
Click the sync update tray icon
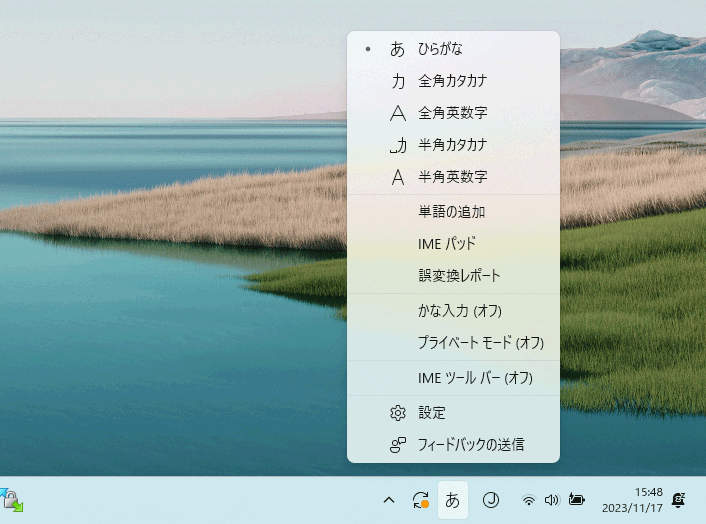(421, 500)
